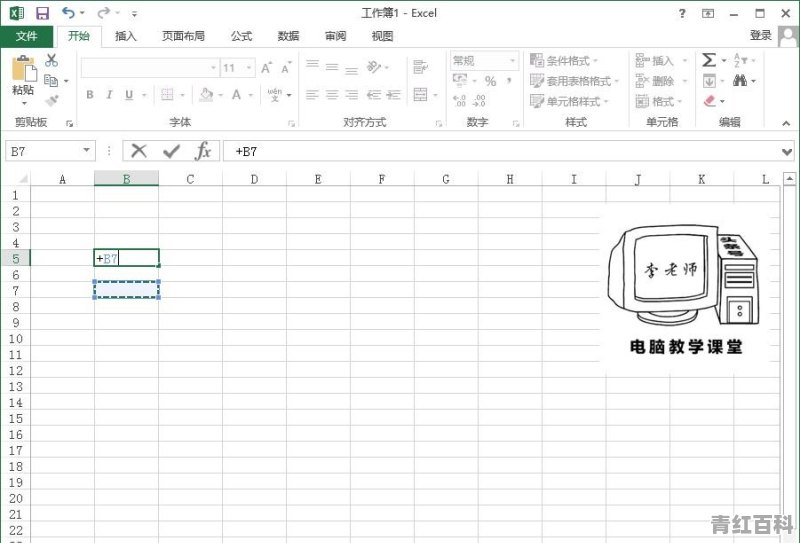Open the 条件格式 conditional formatting menu
This screenshot has width=800, height=543.
pos(564,60)
